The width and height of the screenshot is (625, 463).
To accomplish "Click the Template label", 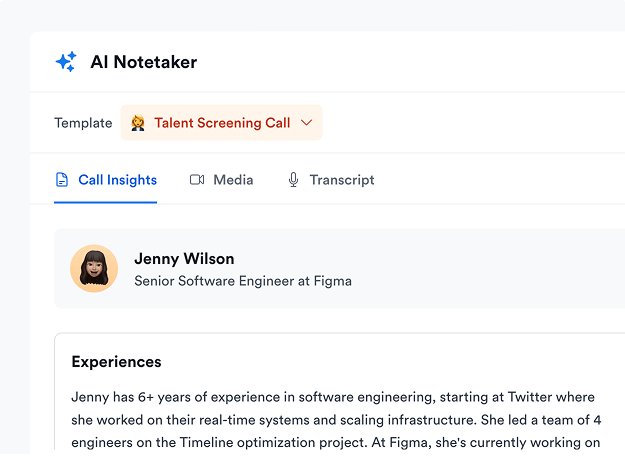I will [x=83, y=123].
